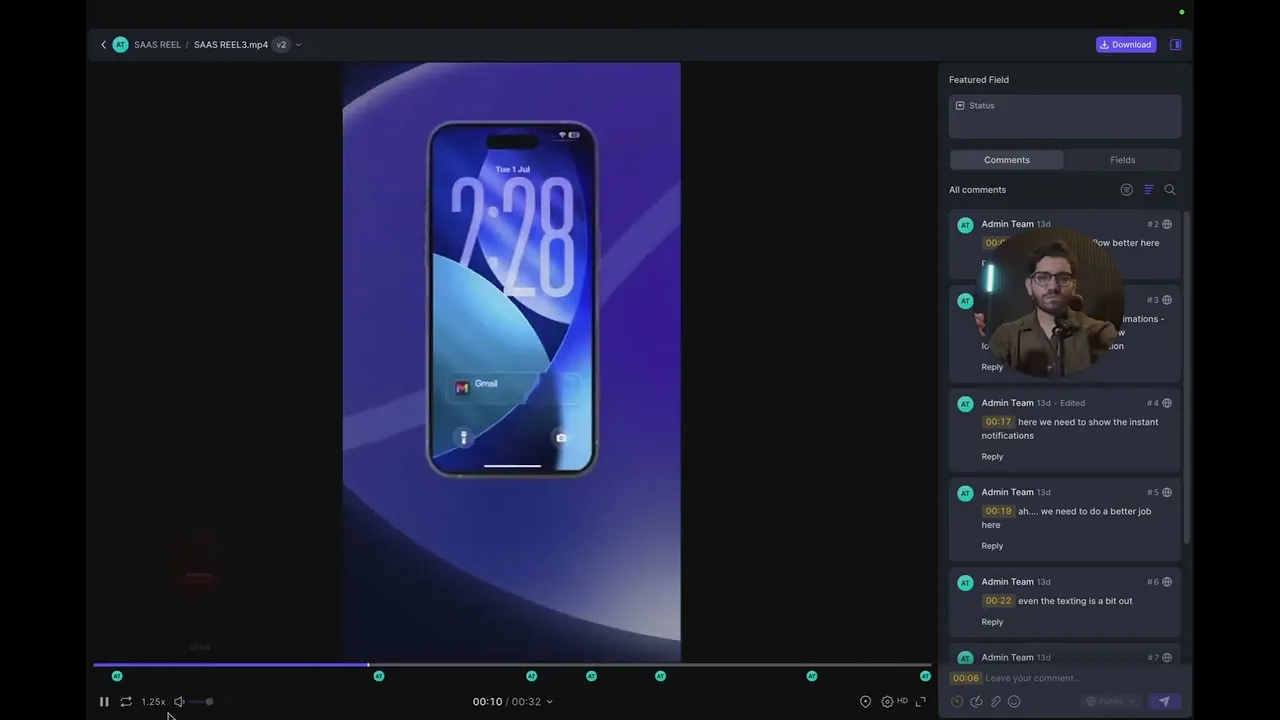Viewport: 1280px width, 720px height.
Task: Open the comment filter circle icon
Action: coord(1127,190)
